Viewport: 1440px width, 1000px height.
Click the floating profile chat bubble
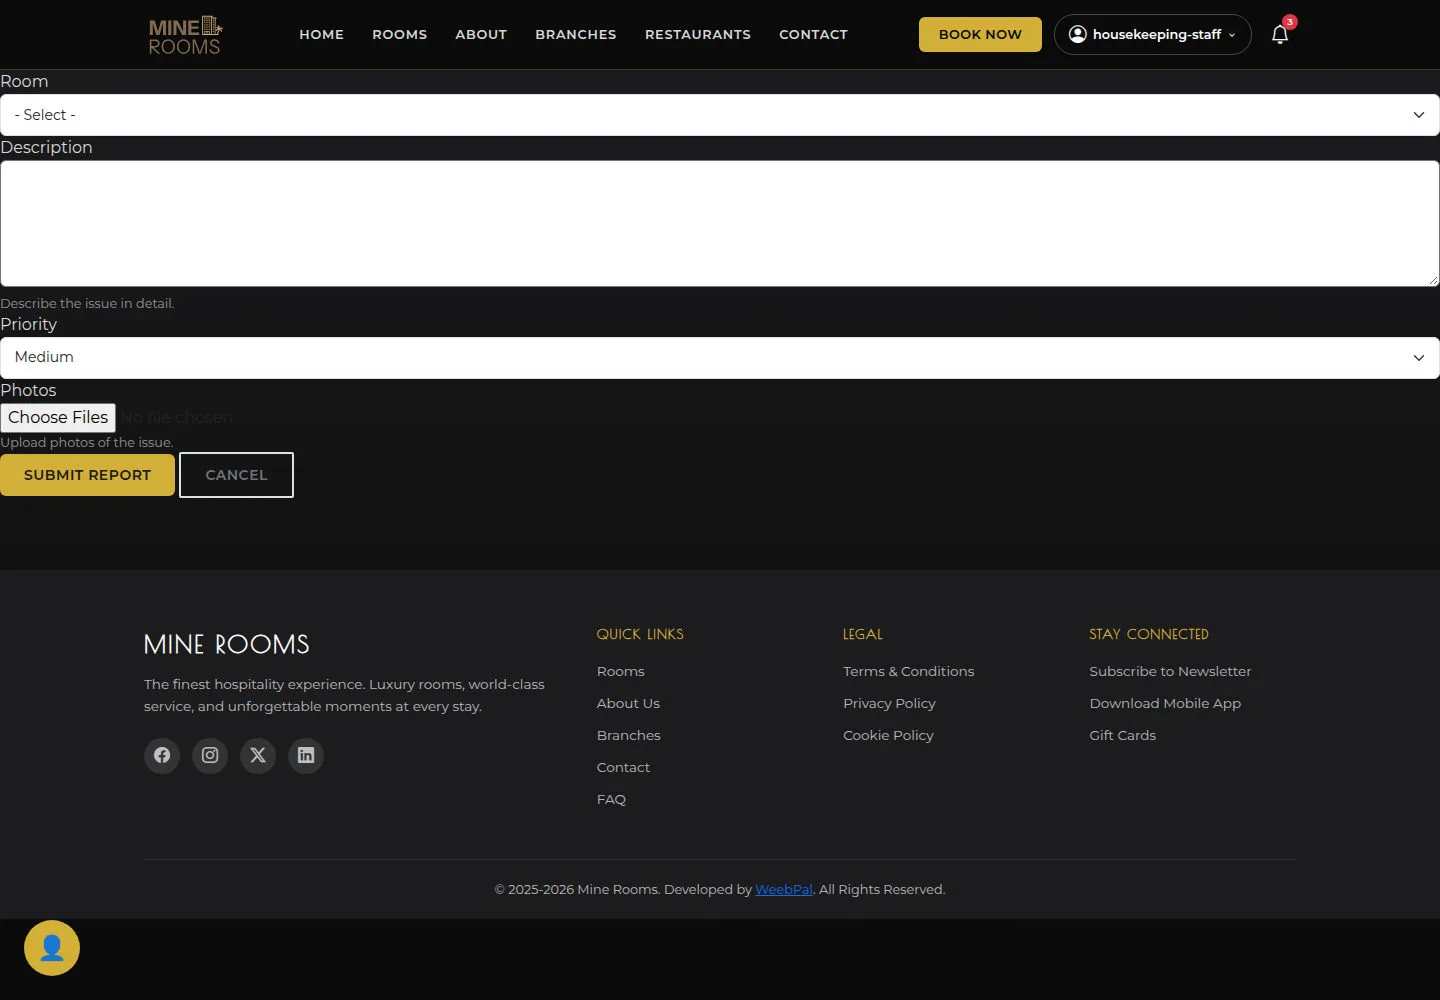click(x=52, y=948)
